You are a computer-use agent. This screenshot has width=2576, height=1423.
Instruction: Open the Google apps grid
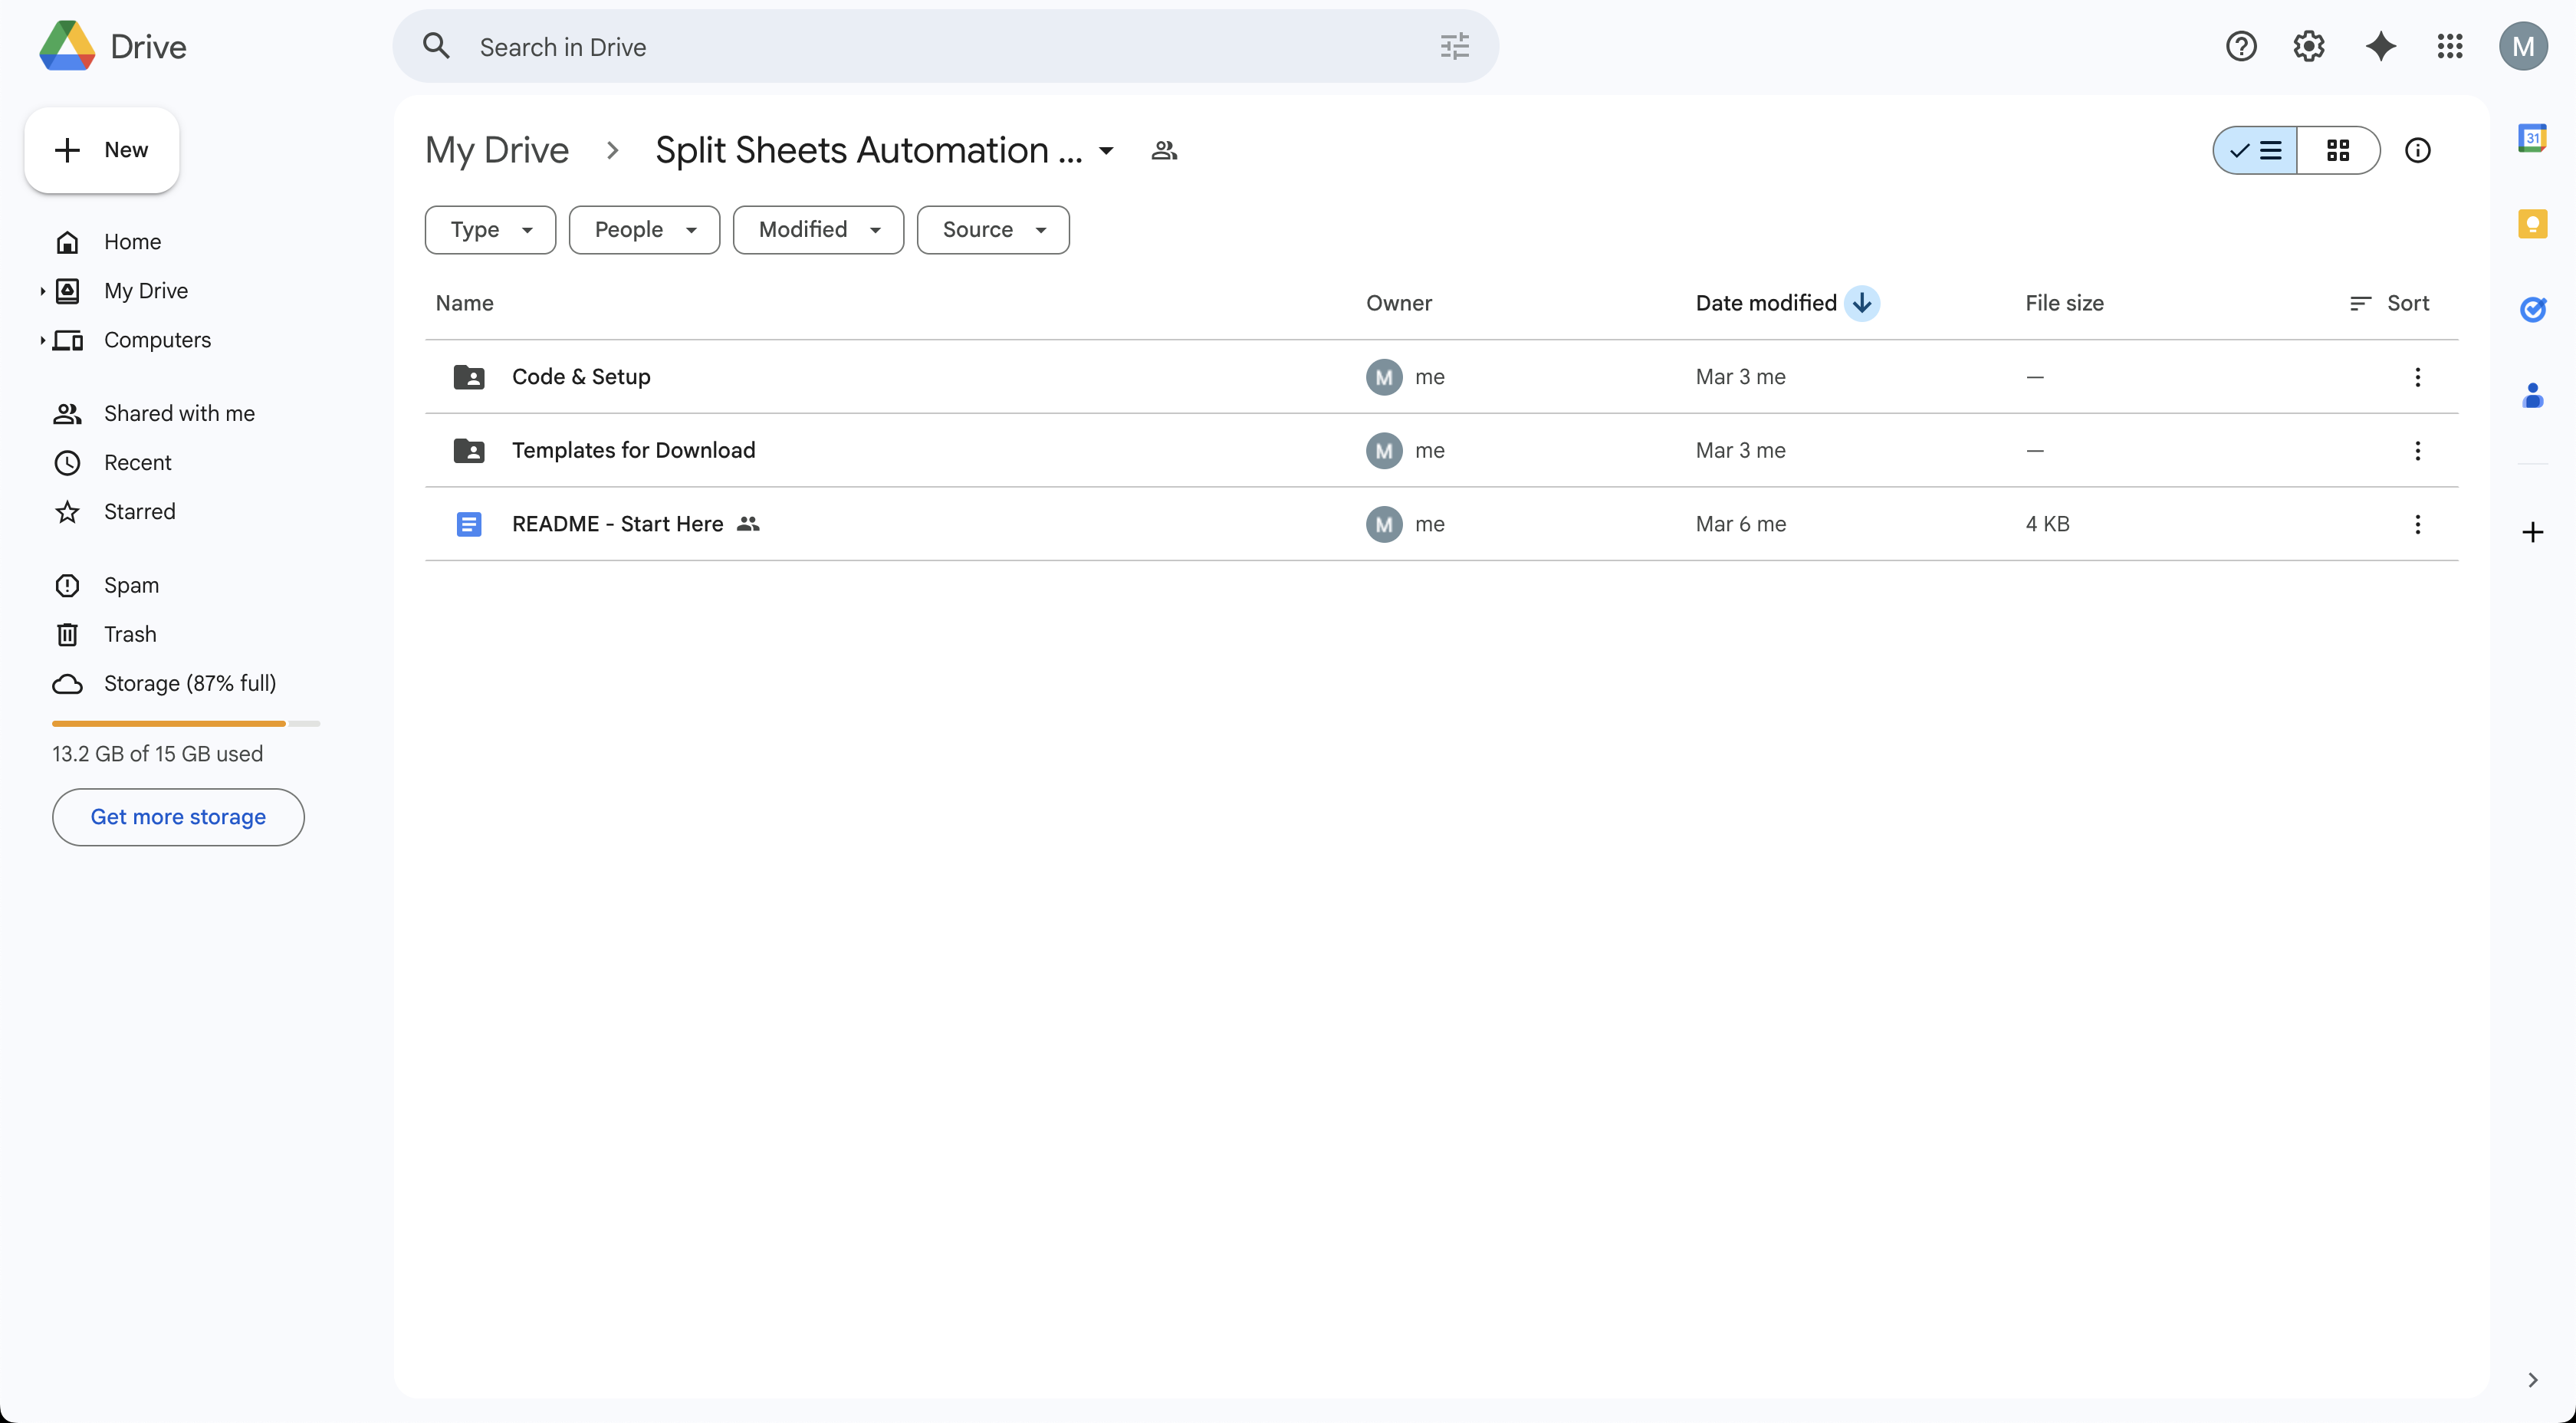2449,46
